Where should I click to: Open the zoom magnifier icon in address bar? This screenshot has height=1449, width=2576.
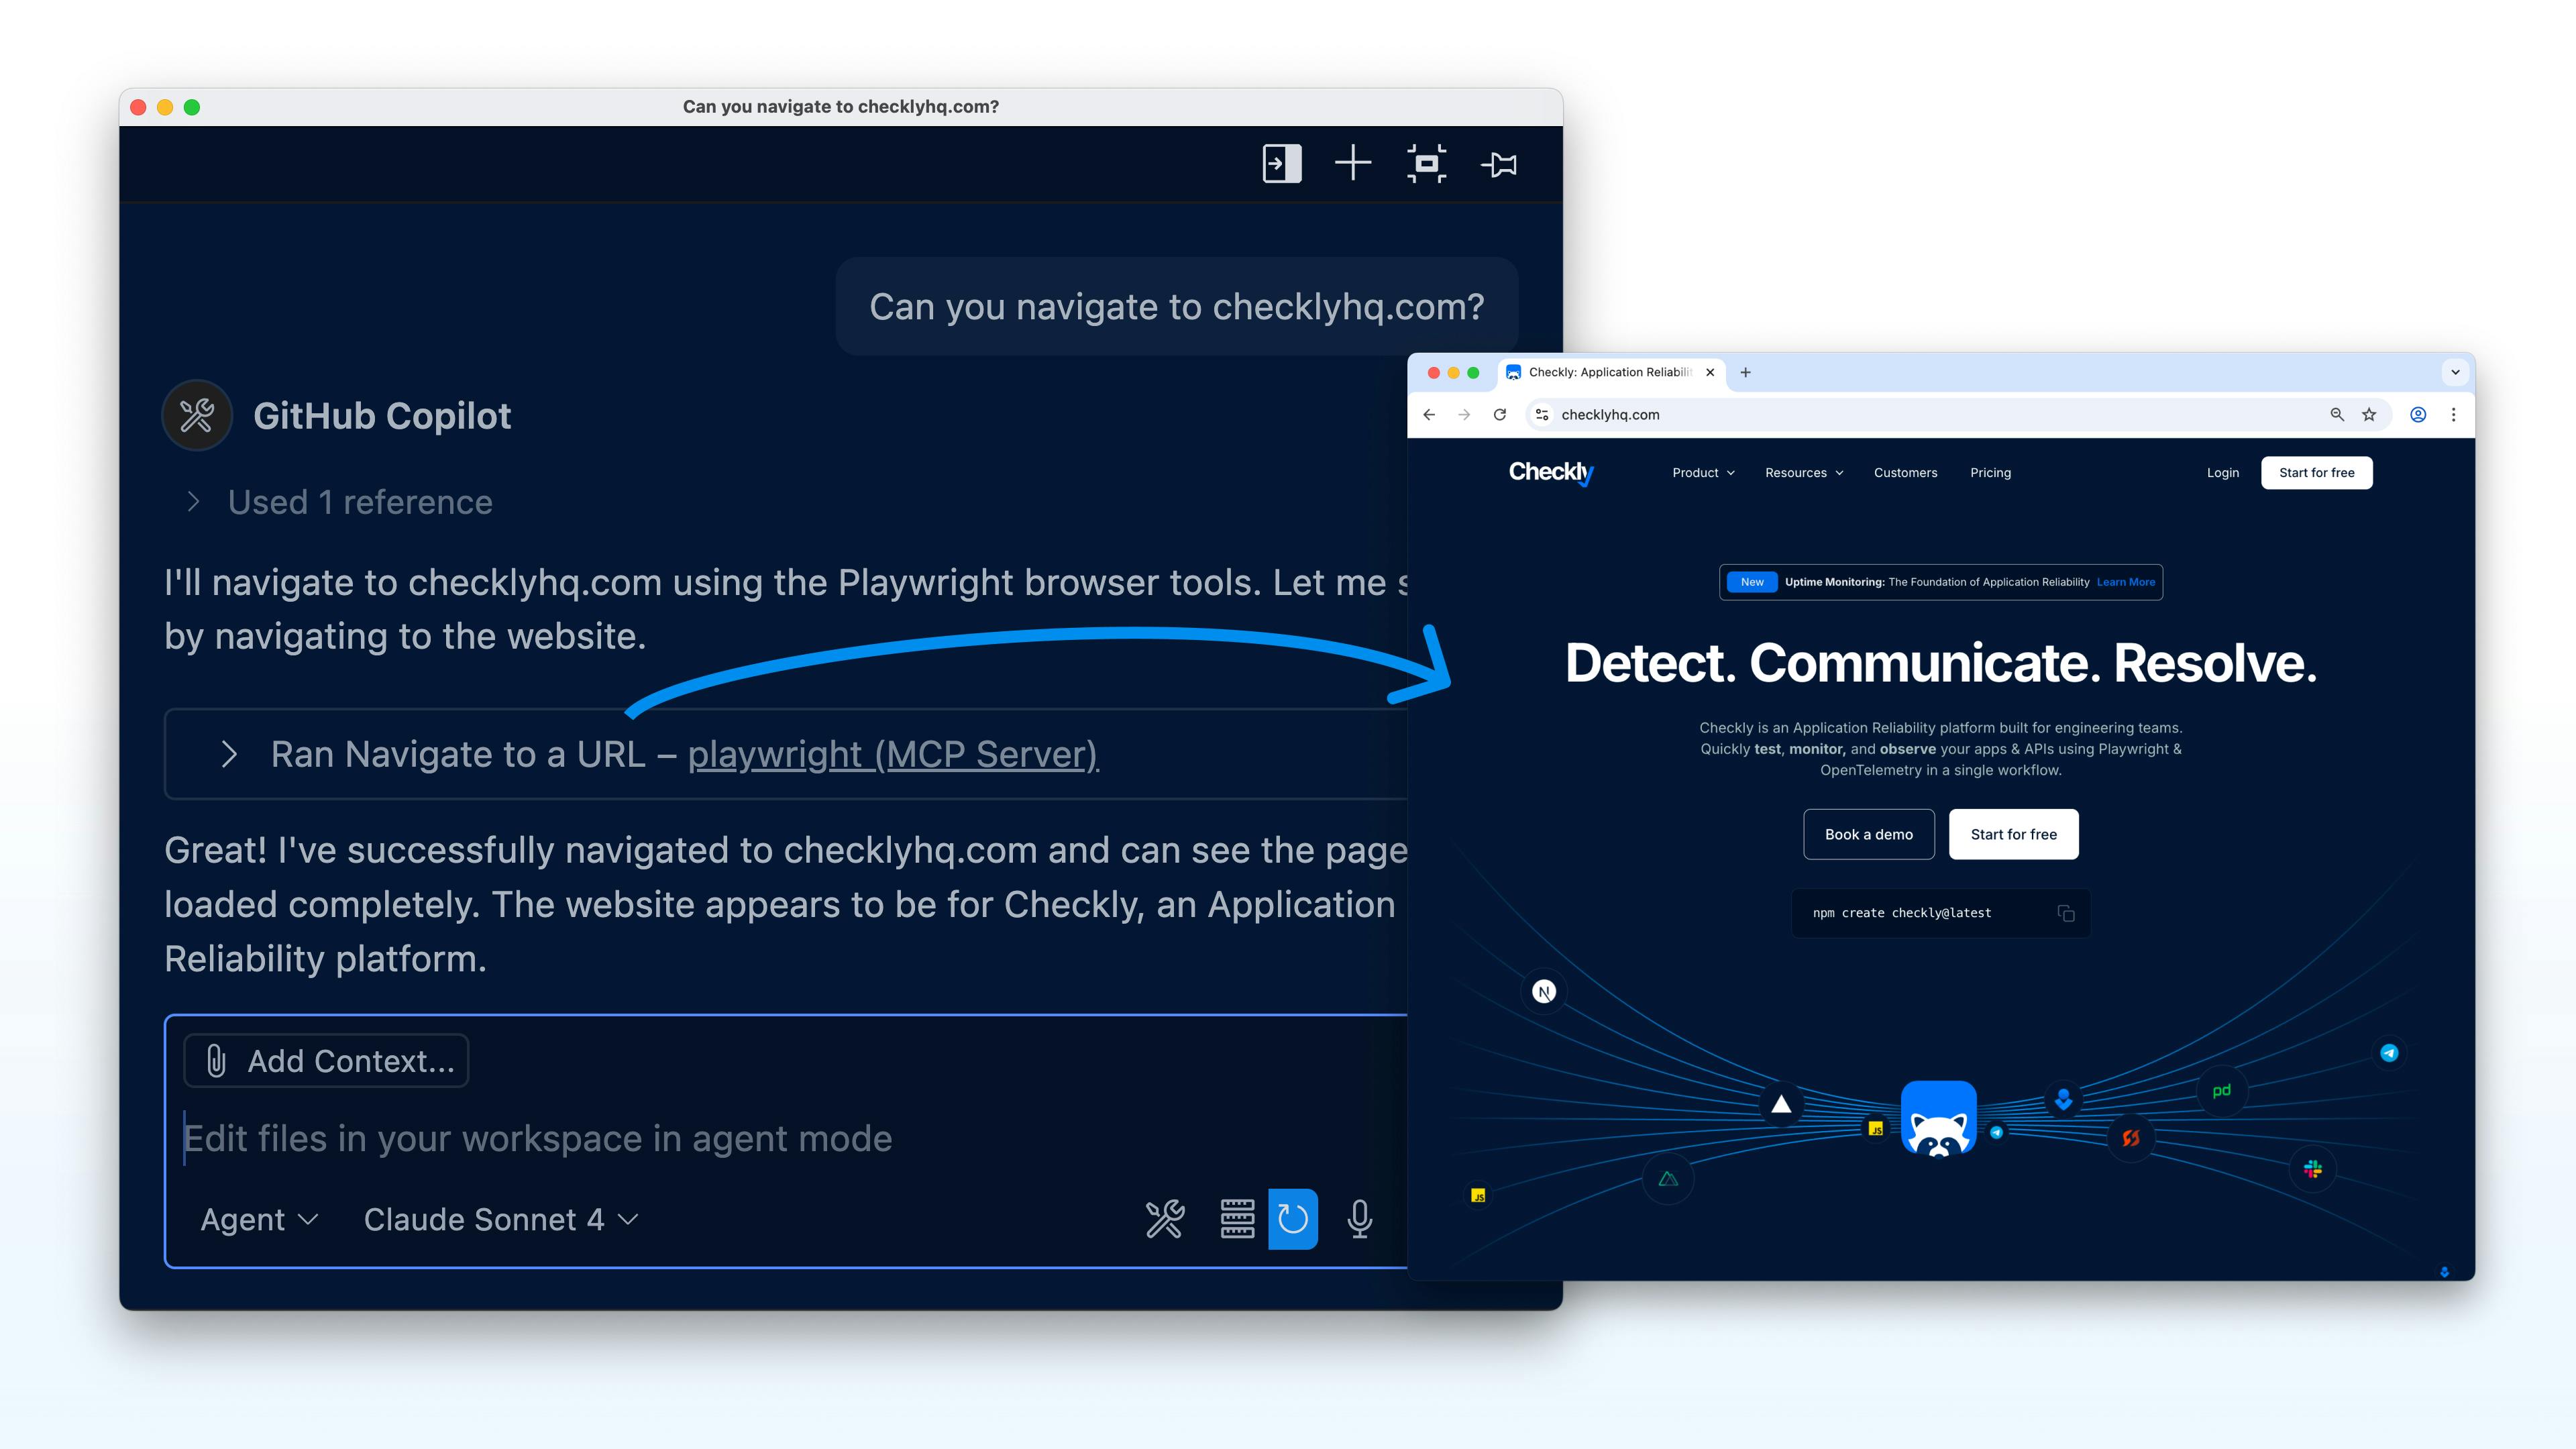[x=2337, y=415]
